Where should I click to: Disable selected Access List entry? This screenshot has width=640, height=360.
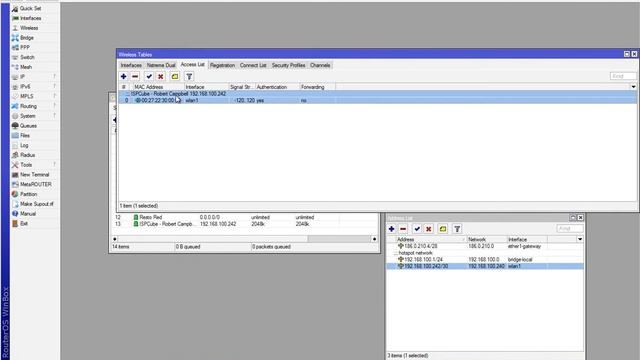pyautogui.click(x=161, y=76)
